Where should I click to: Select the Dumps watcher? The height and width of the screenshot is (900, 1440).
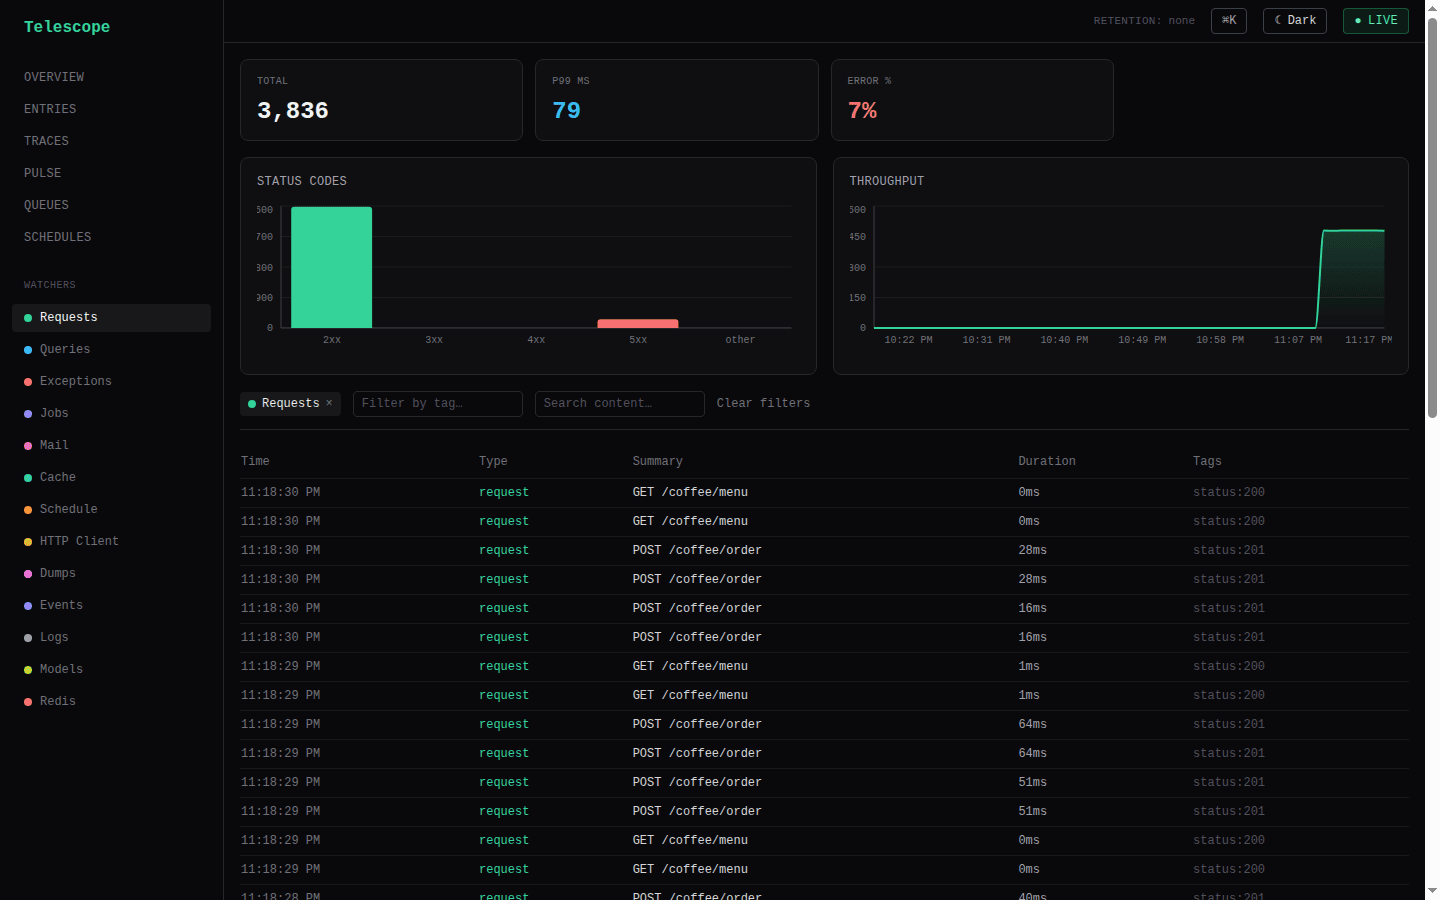pyautogui.click(x=111, y=573)
